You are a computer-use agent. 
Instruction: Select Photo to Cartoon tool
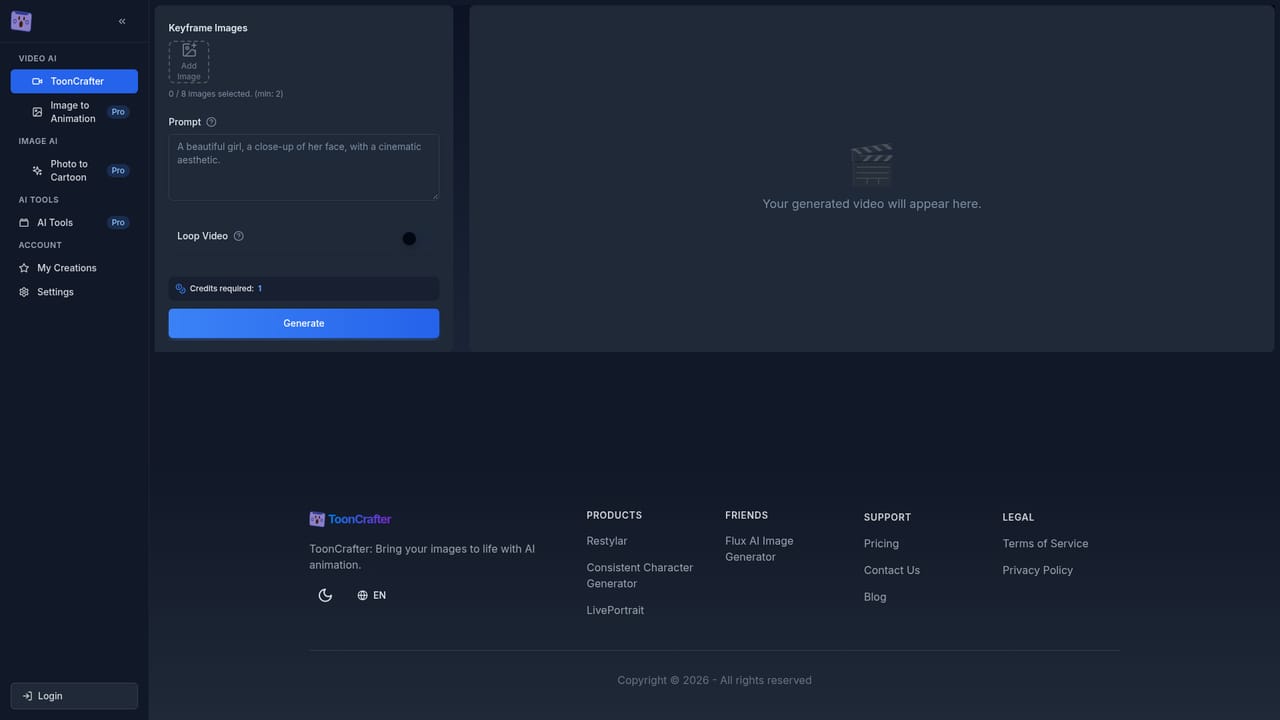74,170
